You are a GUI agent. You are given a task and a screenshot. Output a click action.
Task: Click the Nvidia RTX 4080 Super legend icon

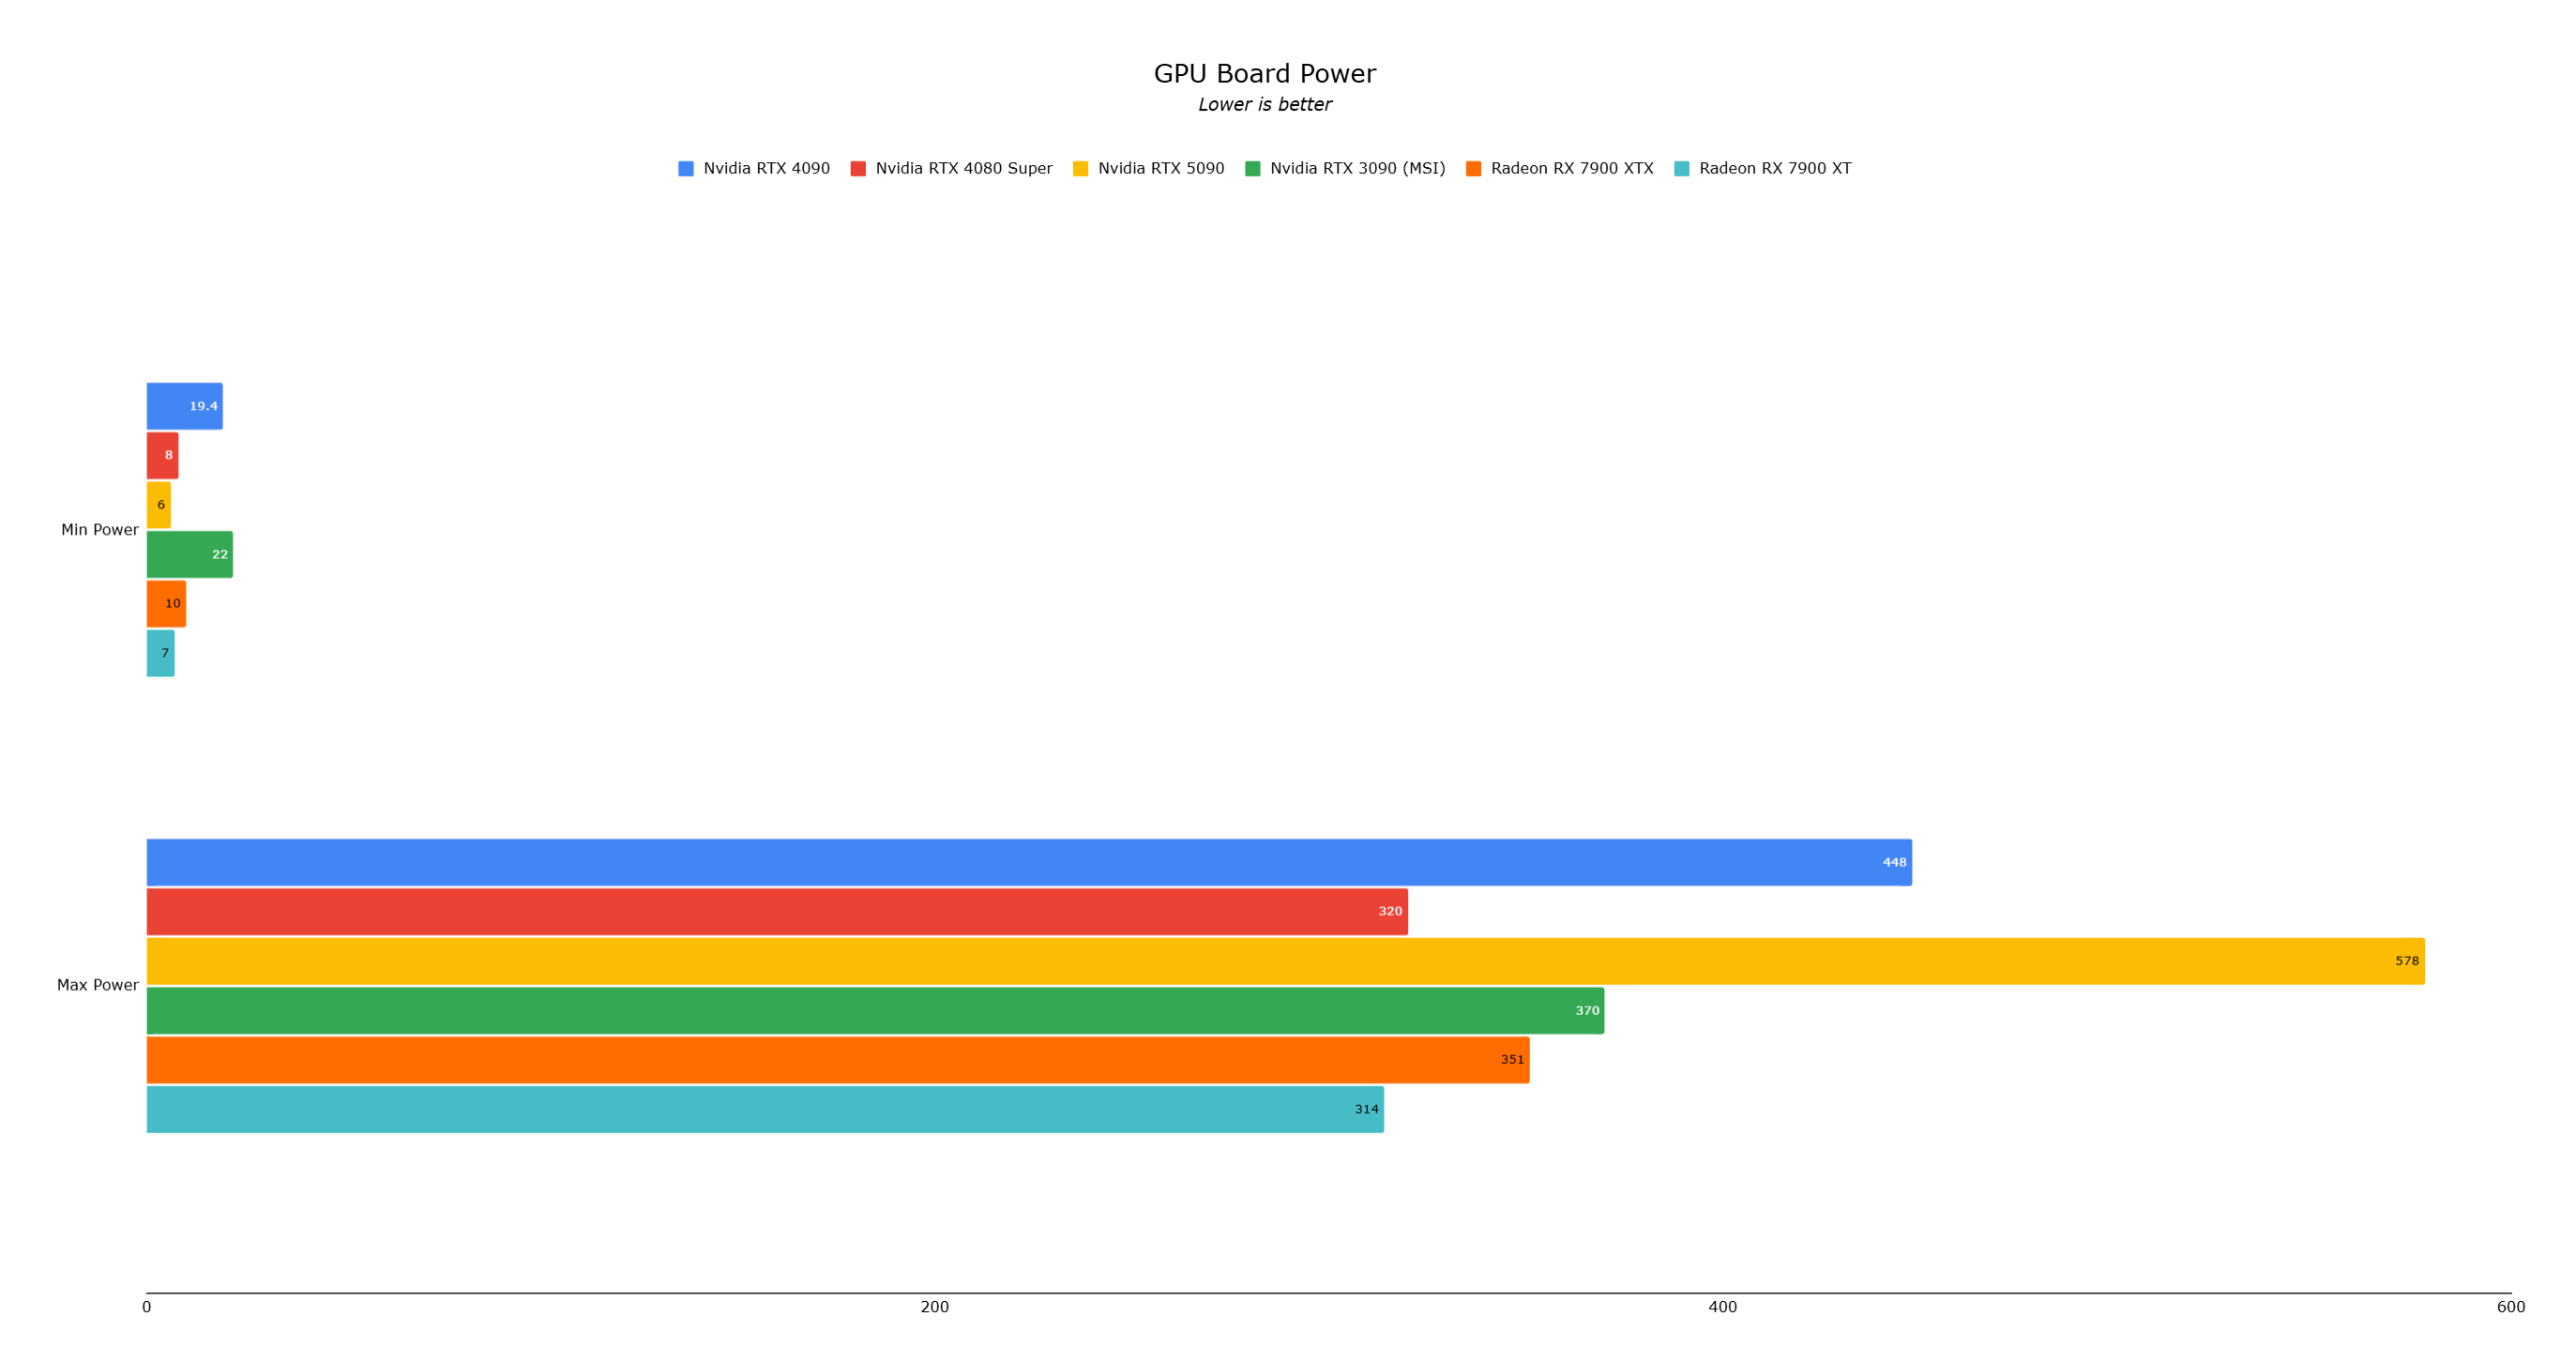[x=872, y=165]
